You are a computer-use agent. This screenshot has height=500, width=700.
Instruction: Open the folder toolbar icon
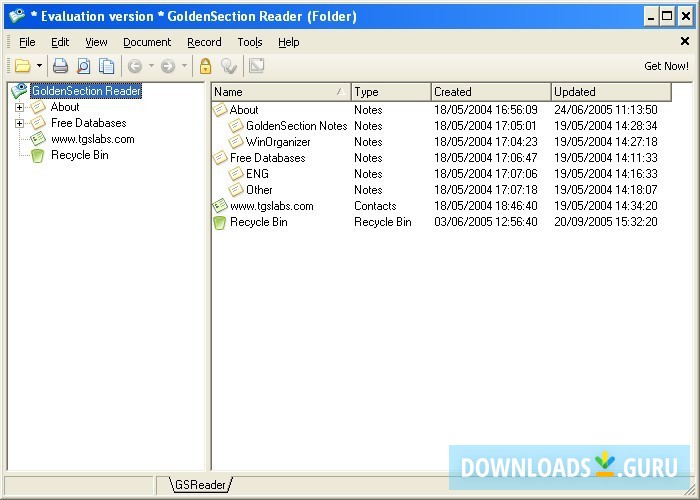(x=23, y=66)
